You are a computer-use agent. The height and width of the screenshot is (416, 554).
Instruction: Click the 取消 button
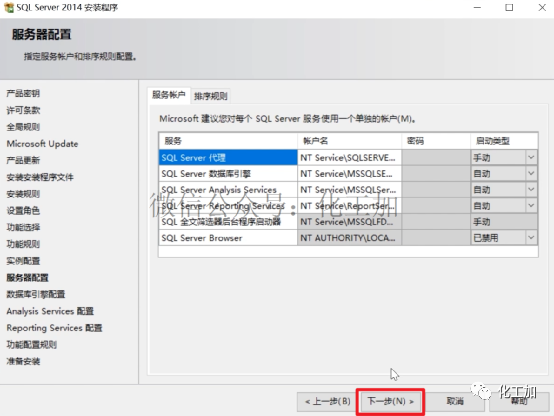click(x=455, y=402)
